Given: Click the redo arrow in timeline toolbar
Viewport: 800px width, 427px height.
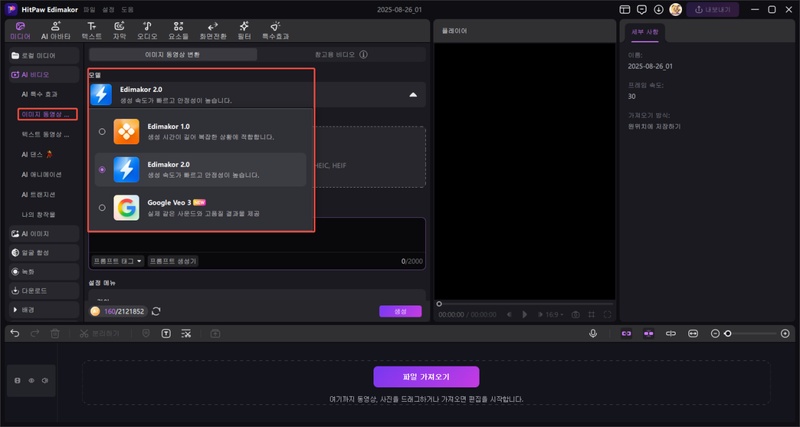Looking at the screenshot, I should tap(35, 333).
